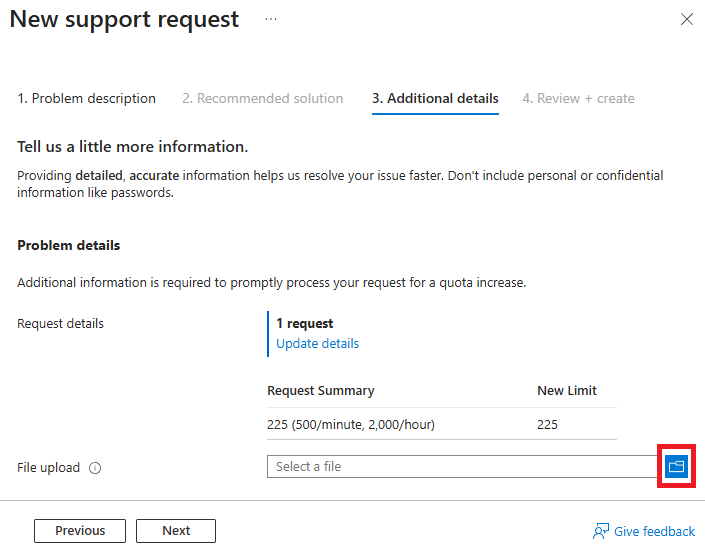
Task: Click the file browse folder icon
Action: pyautogui.click(x=677, y=466)
